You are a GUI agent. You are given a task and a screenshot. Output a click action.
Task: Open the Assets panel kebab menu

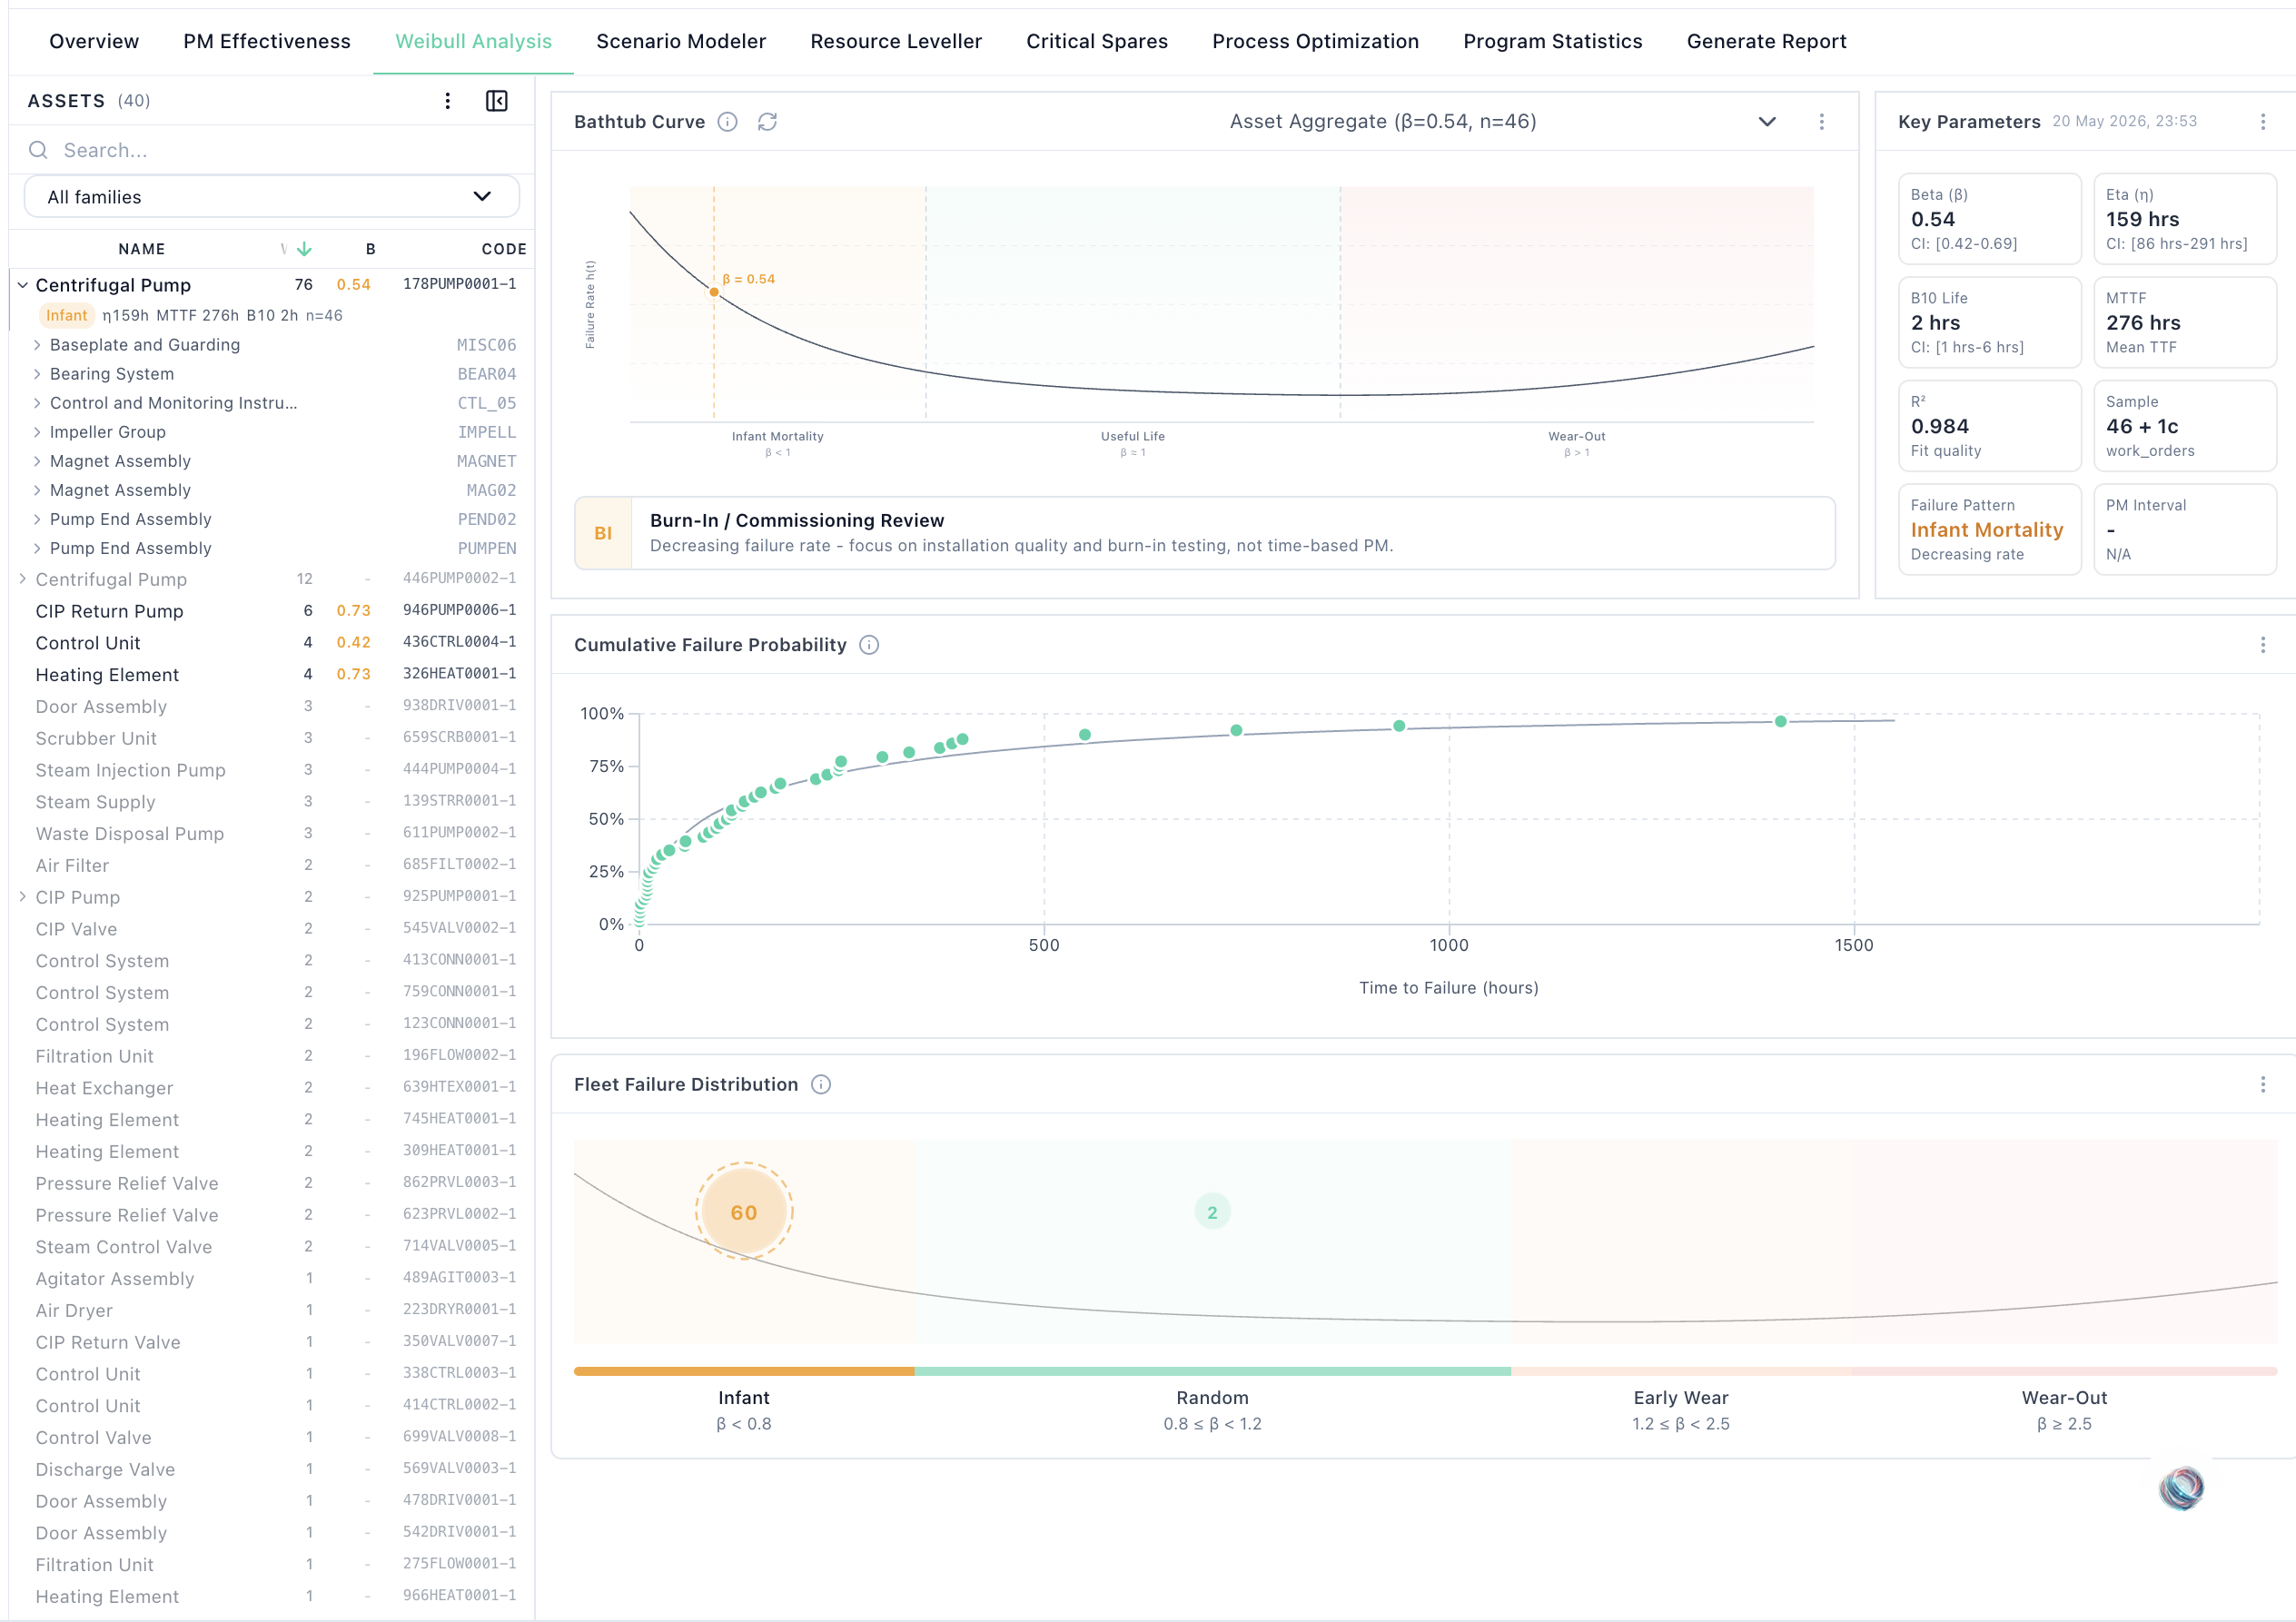pos(447,101)
